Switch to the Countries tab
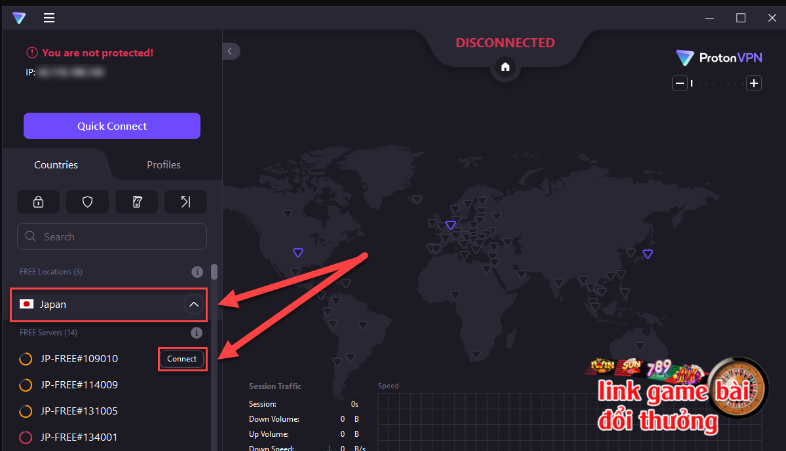Screen dimensions: 786x451 click(56, 165)
